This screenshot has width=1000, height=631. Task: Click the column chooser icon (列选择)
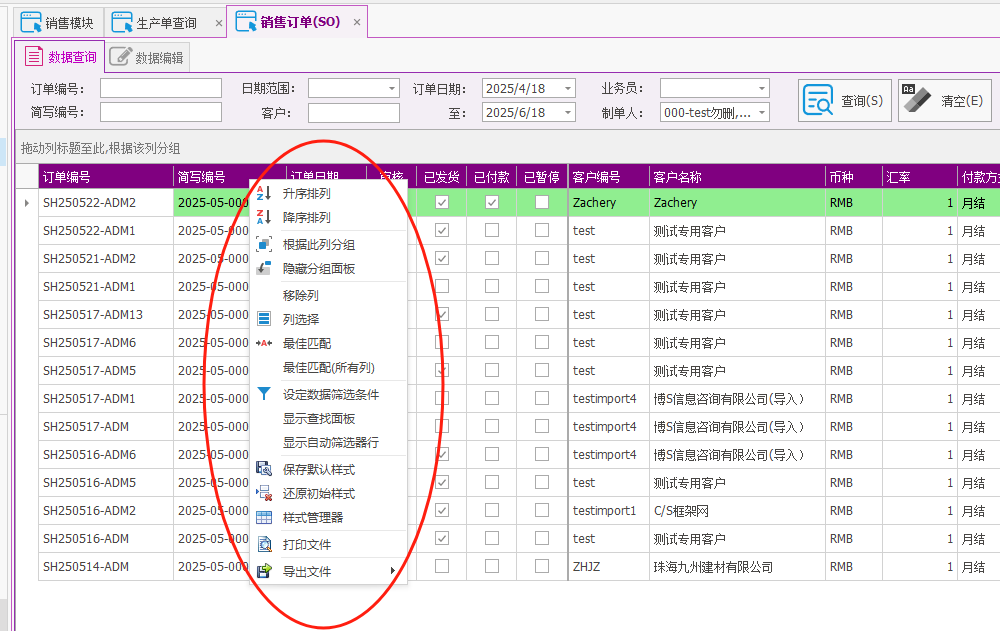pyautogui.click(x=264, y=319)
